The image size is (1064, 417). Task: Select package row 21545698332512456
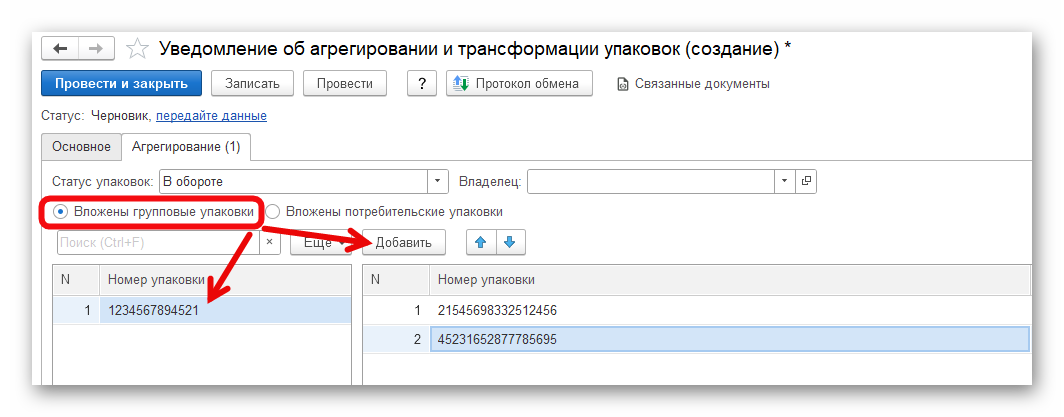click(x=696, y=311)
